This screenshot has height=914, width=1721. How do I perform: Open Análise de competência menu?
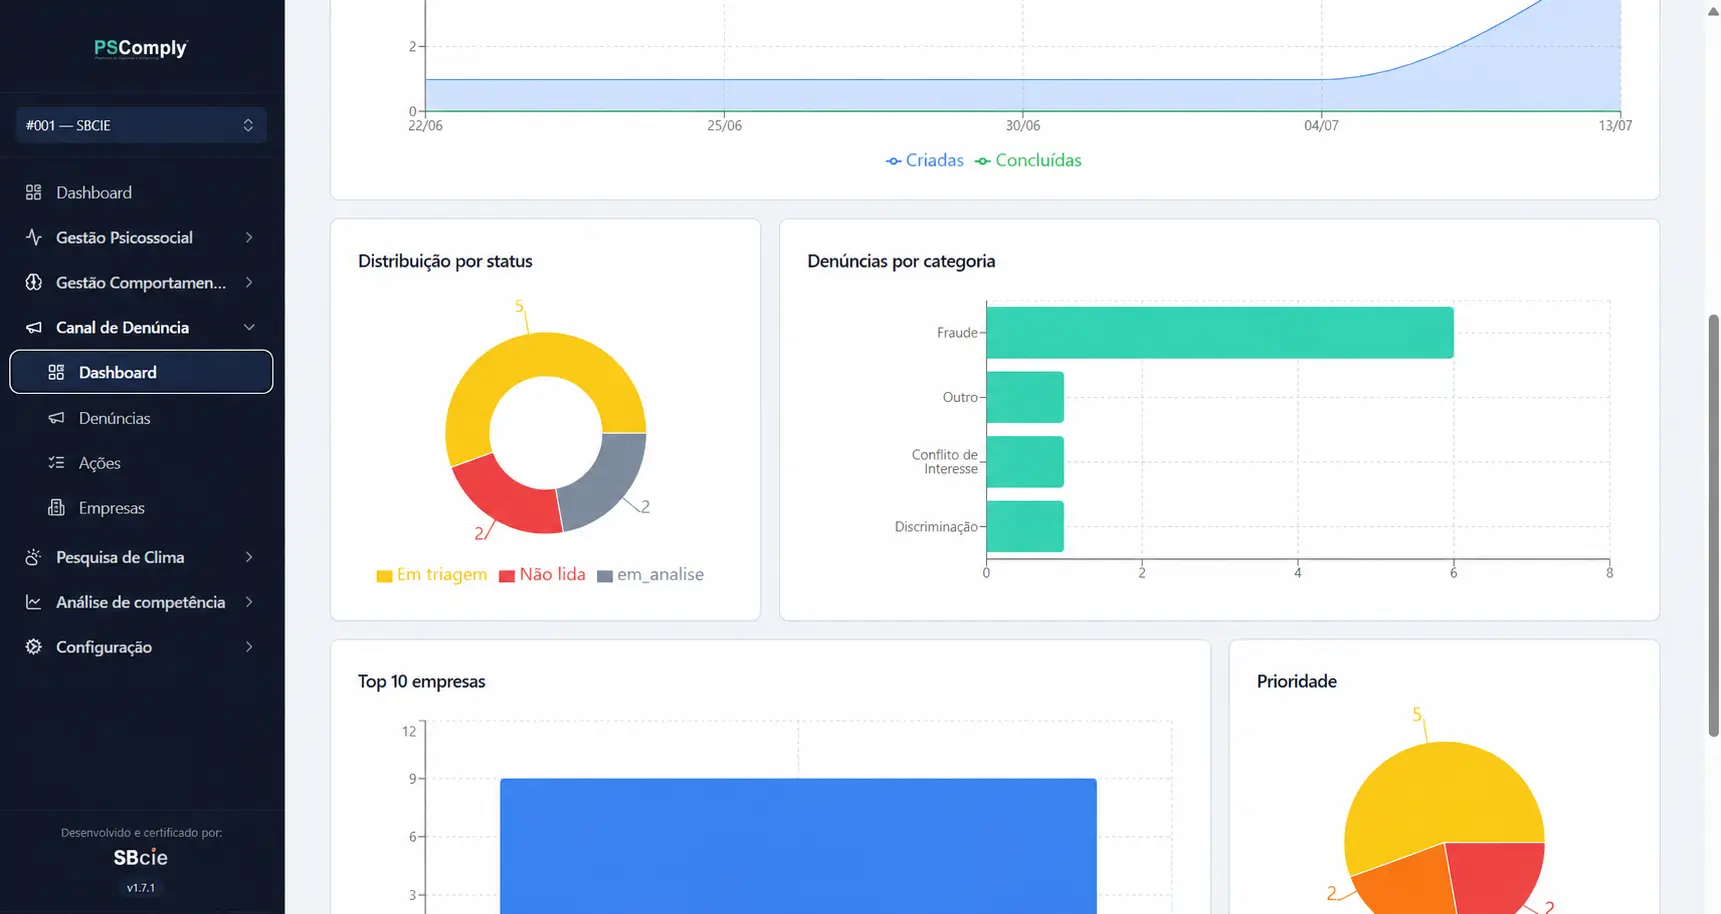[x=141, y=602]
